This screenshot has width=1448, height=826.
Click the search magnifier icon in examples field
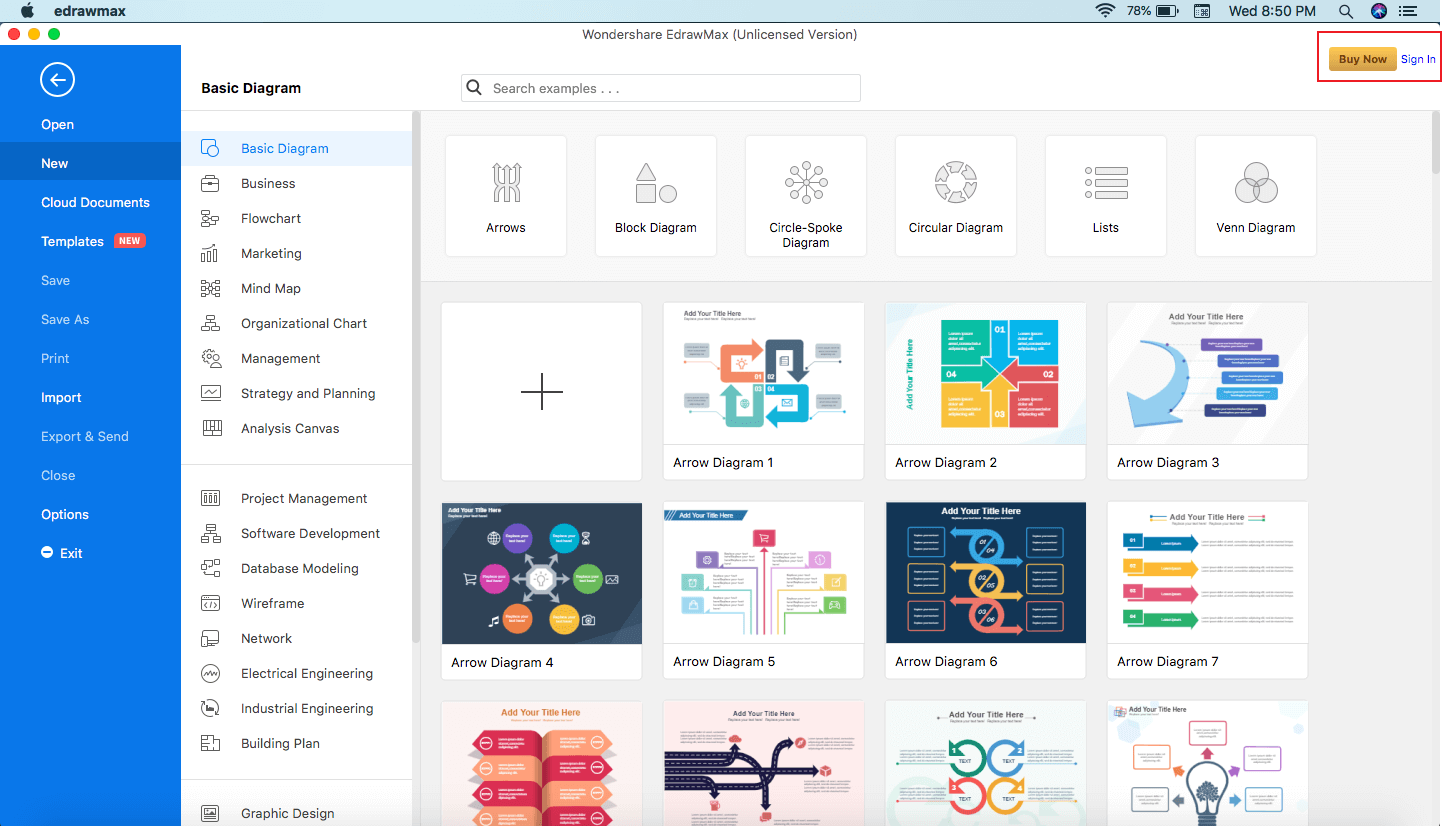[475, 88]
